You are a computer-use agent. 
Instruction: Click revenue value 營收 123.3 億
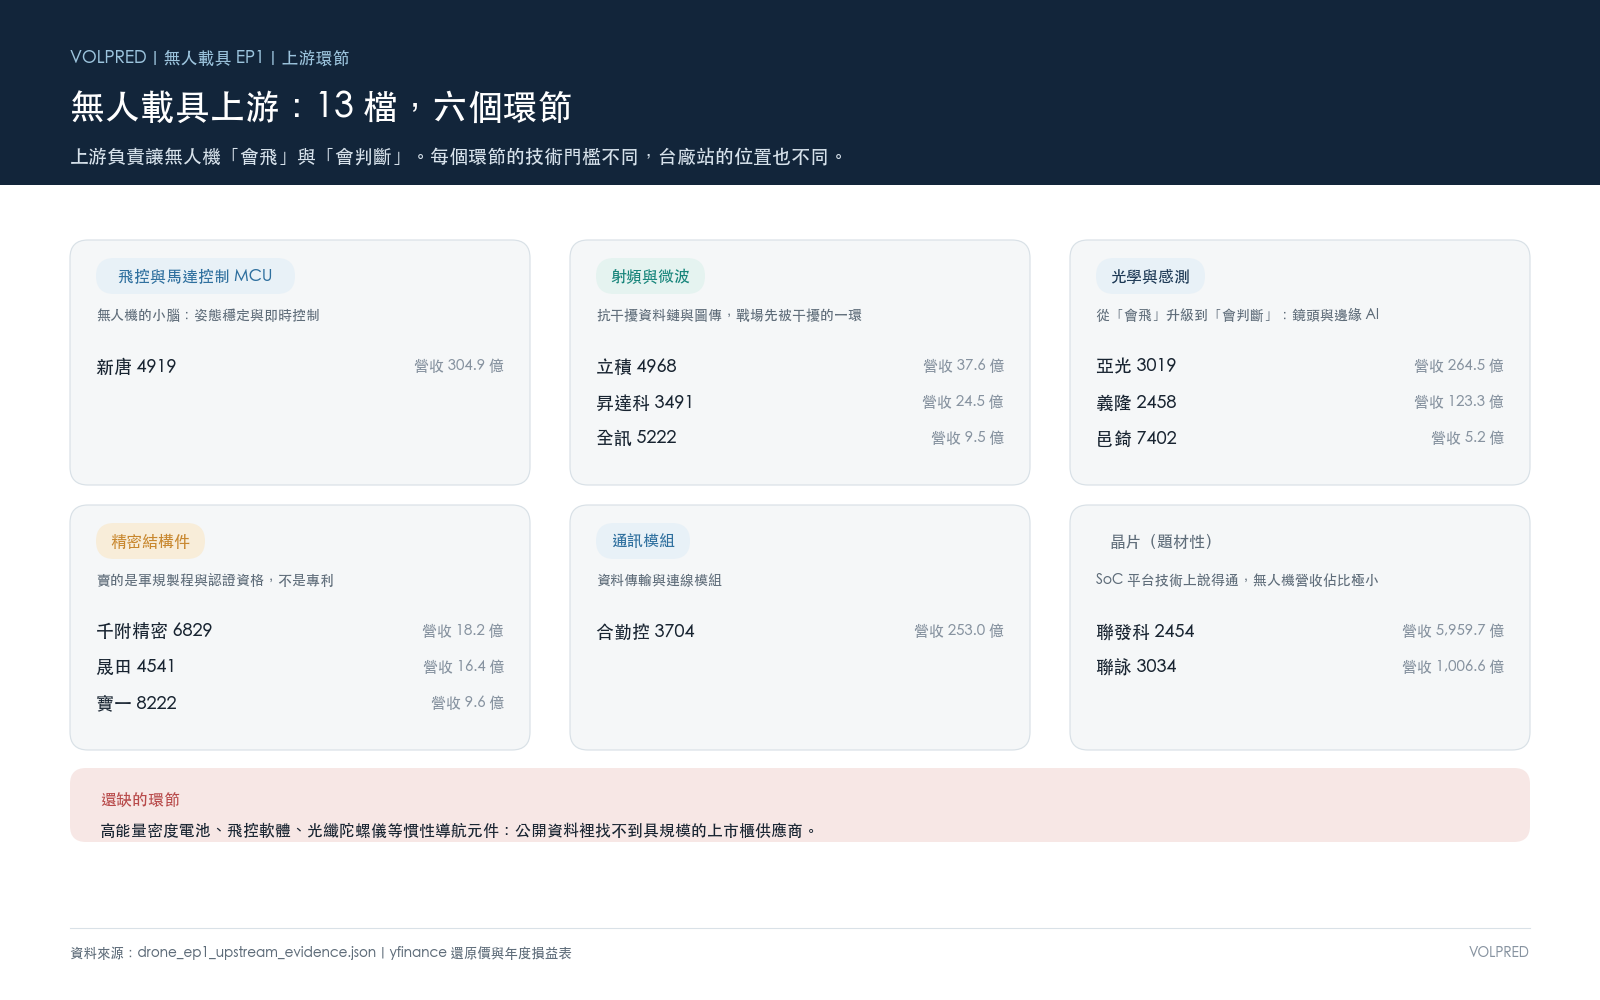pyautogui.click(x=1459, y=402)
